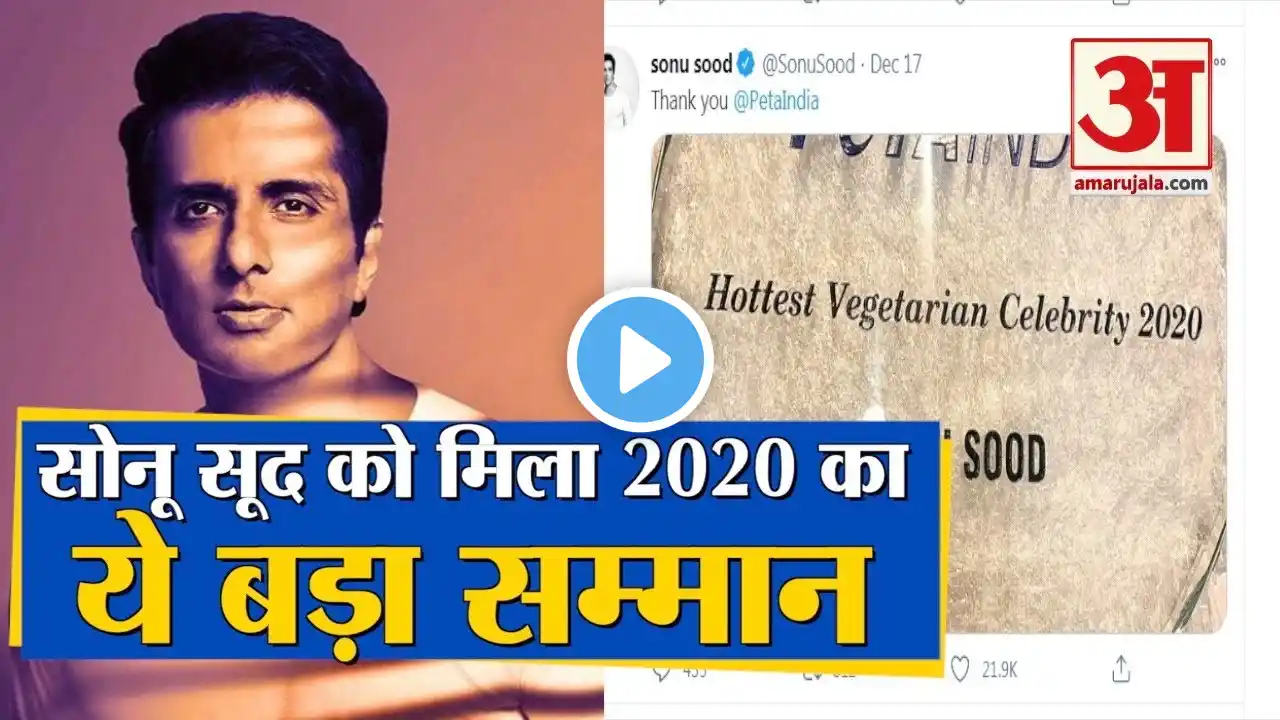Click the retweet icon under the tweet
Viewport: 1280px width, 720px height.
point(815,670)
